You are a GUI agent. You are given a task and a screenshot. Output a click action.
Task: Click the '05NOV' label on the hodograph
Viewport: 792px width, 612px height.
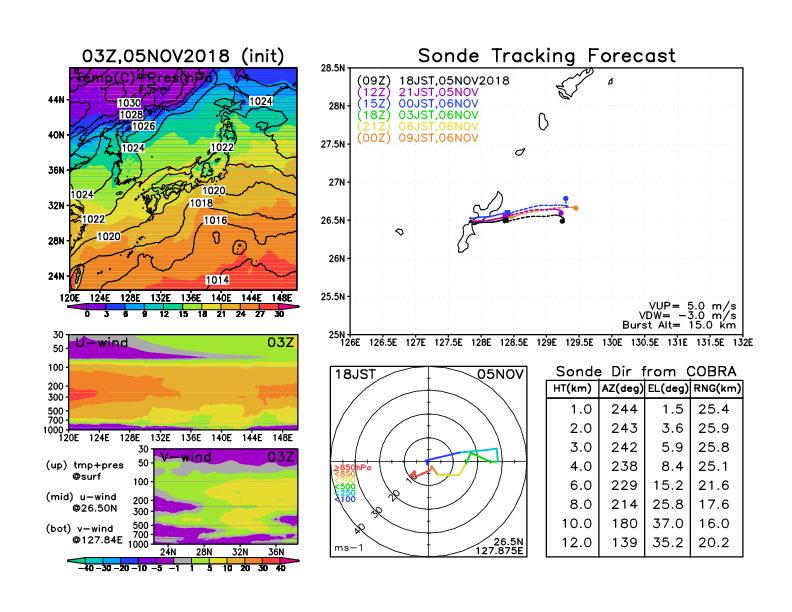[x=501, y=375]
